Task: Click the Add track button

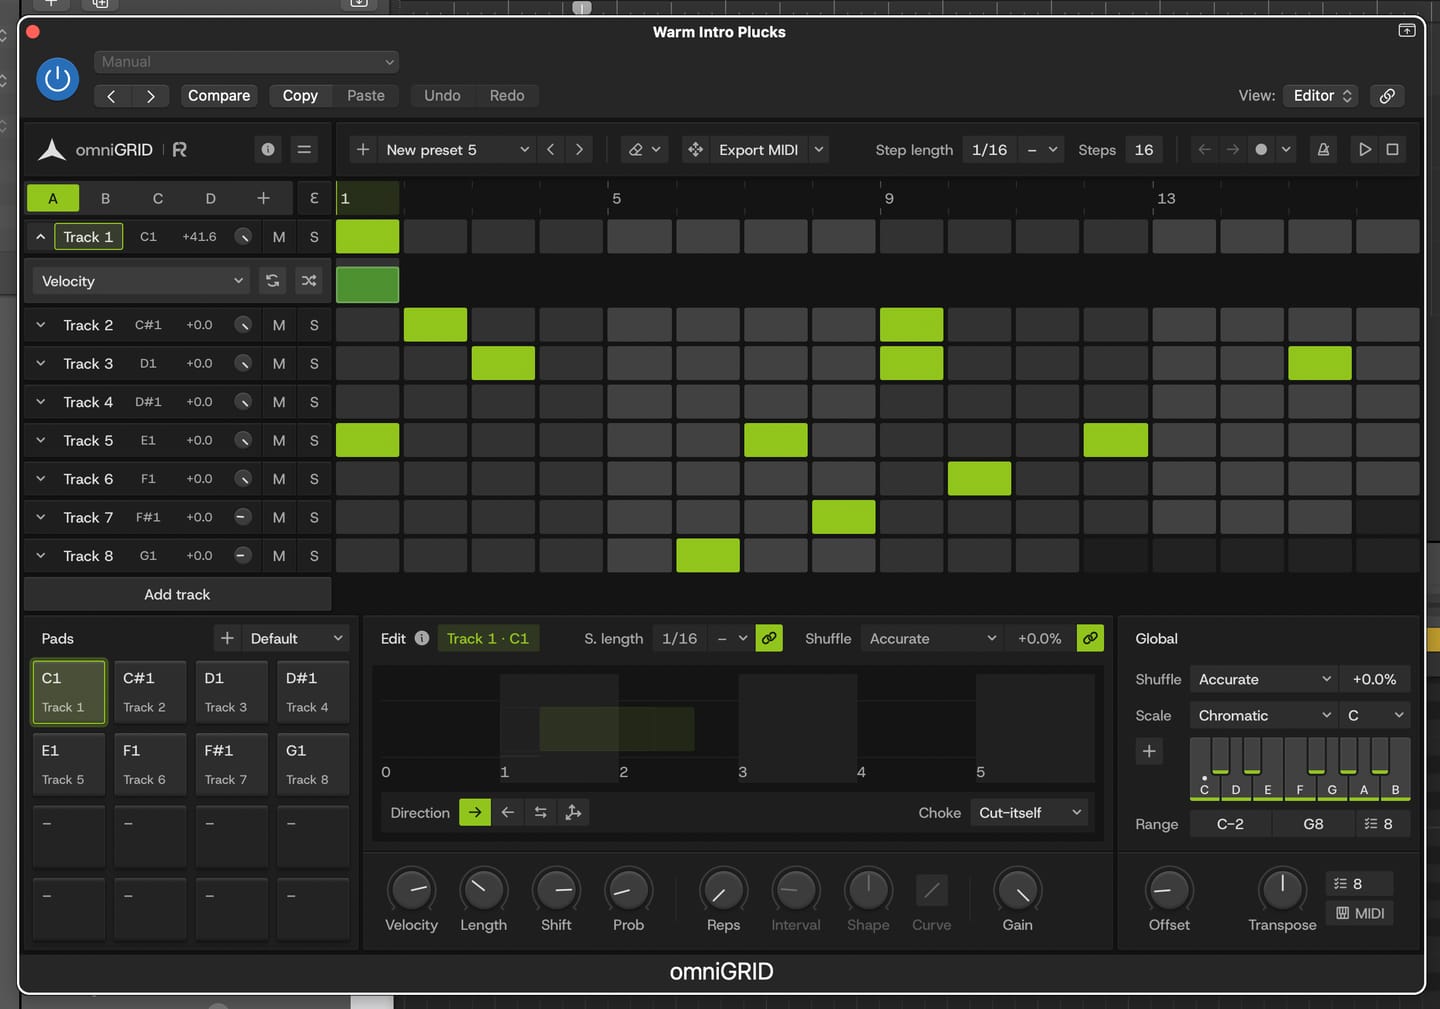Action: [x=177, y=595]
